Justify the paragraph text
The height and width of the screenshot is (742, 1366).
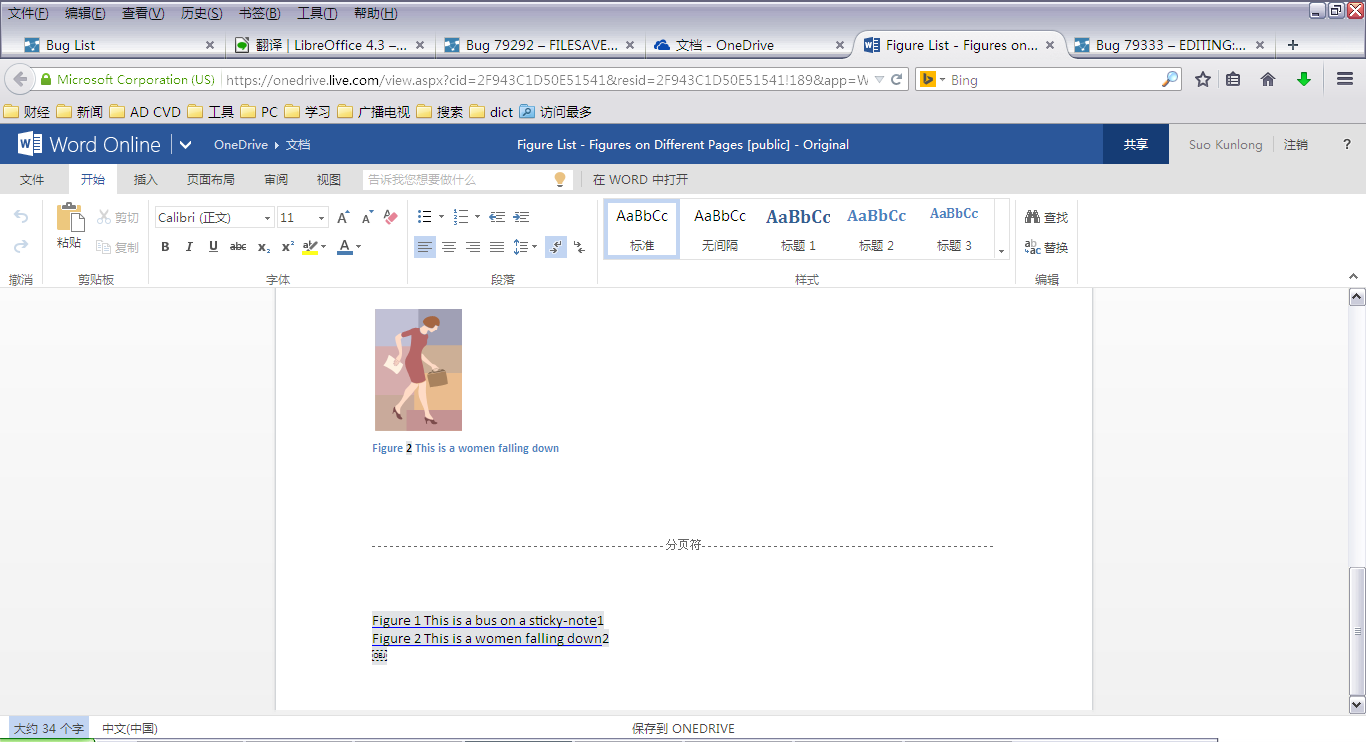497,247
